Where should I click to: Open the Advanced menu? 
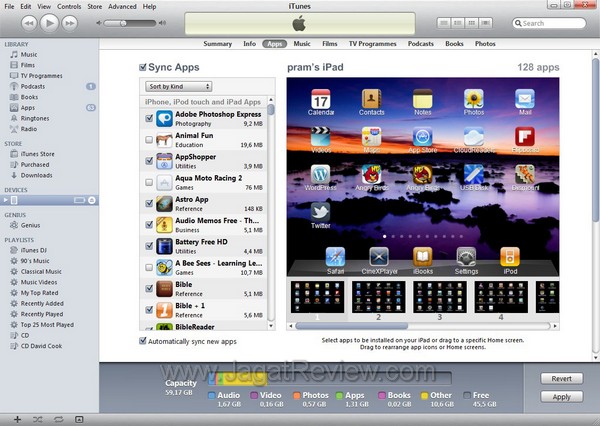[x=122, y=7]
